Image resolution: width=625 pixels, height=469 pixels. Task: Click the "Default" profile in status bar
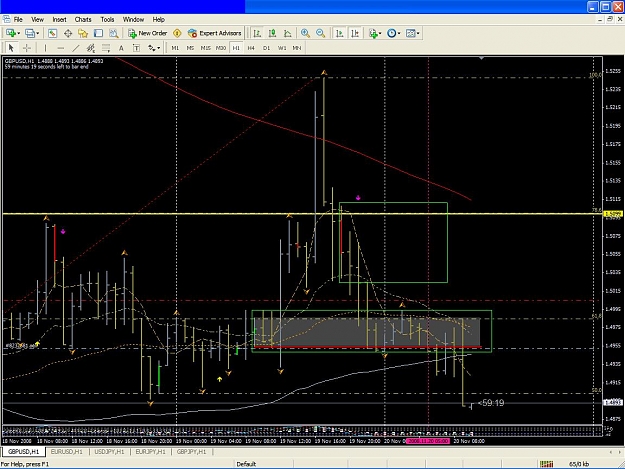[246, 464]
